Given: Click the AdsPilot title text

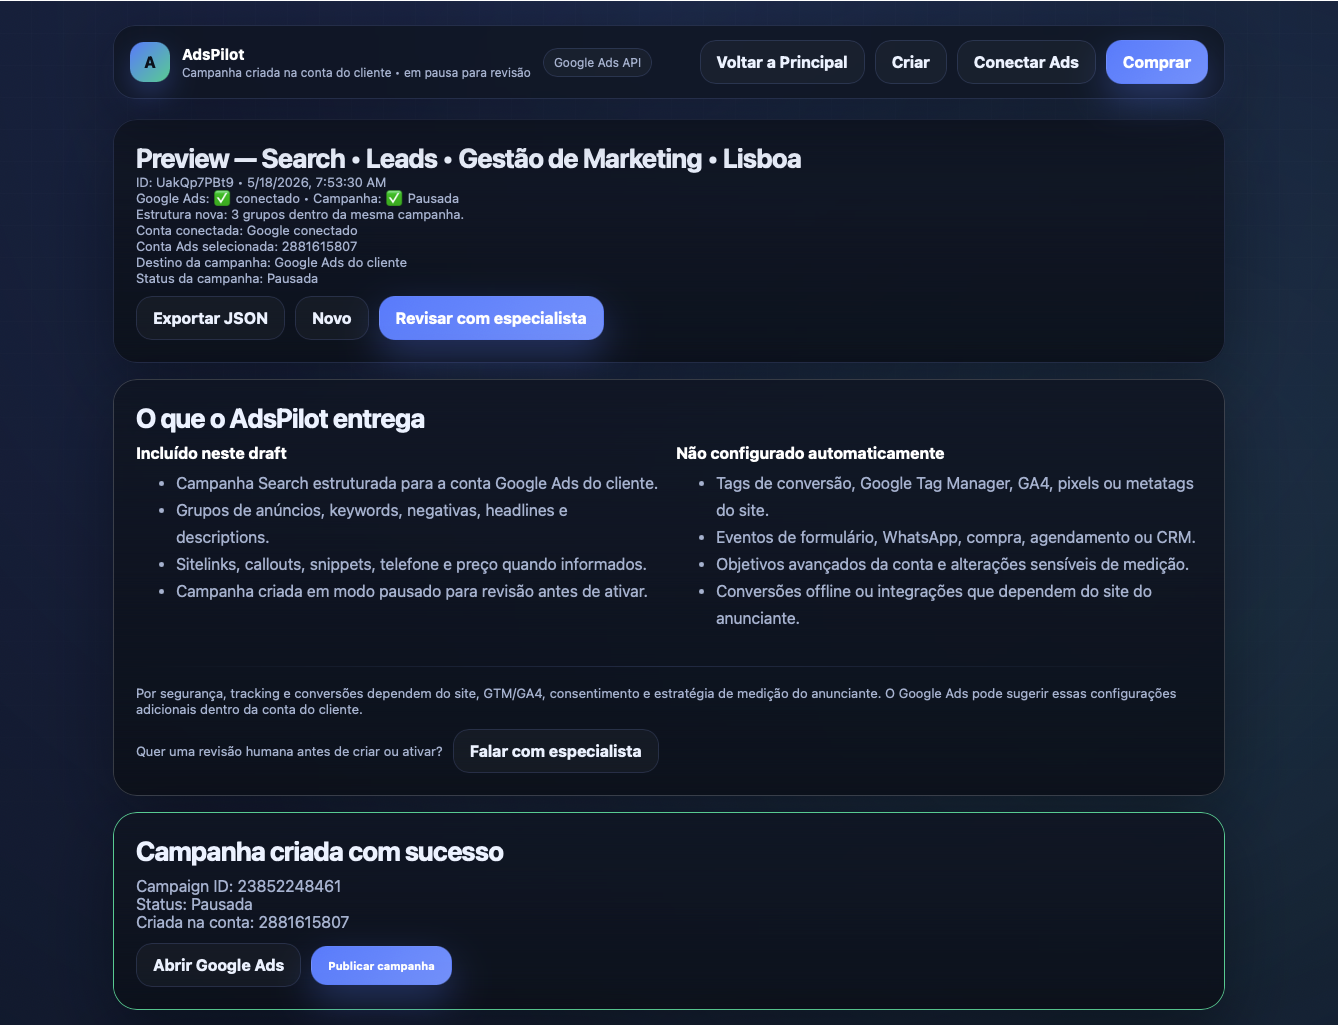Looking at the screenshot, I should point(213,54).
